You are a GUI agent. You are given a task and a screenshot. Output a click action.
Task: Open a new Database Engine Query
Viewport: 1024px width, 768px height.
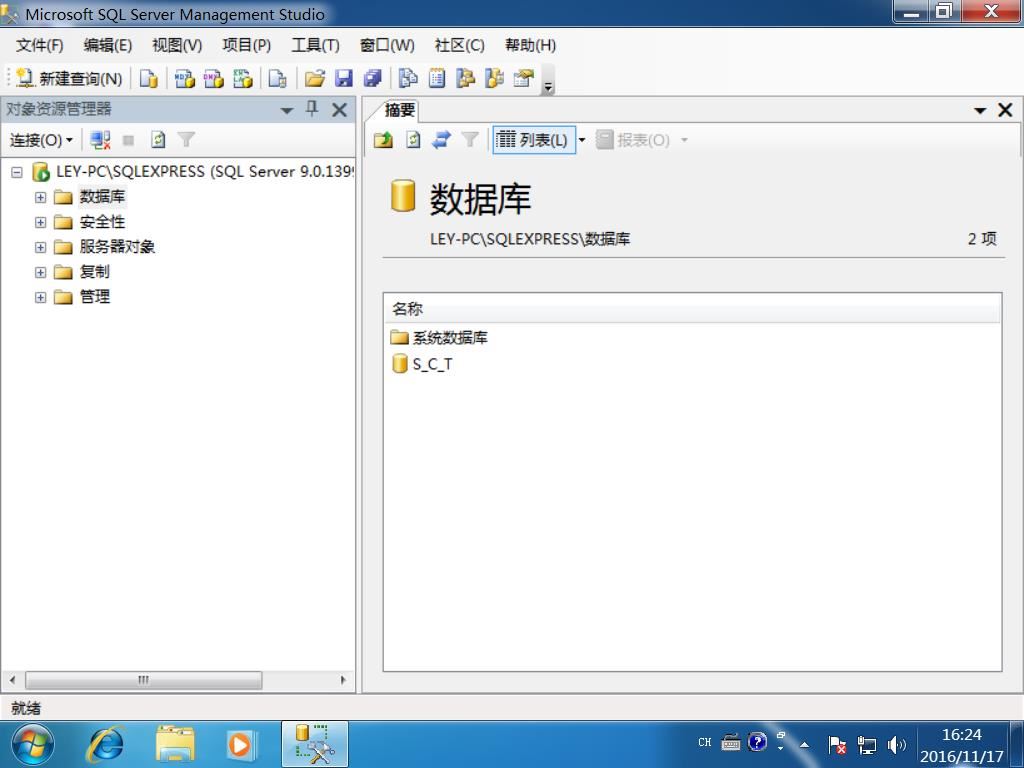(149, 79)
